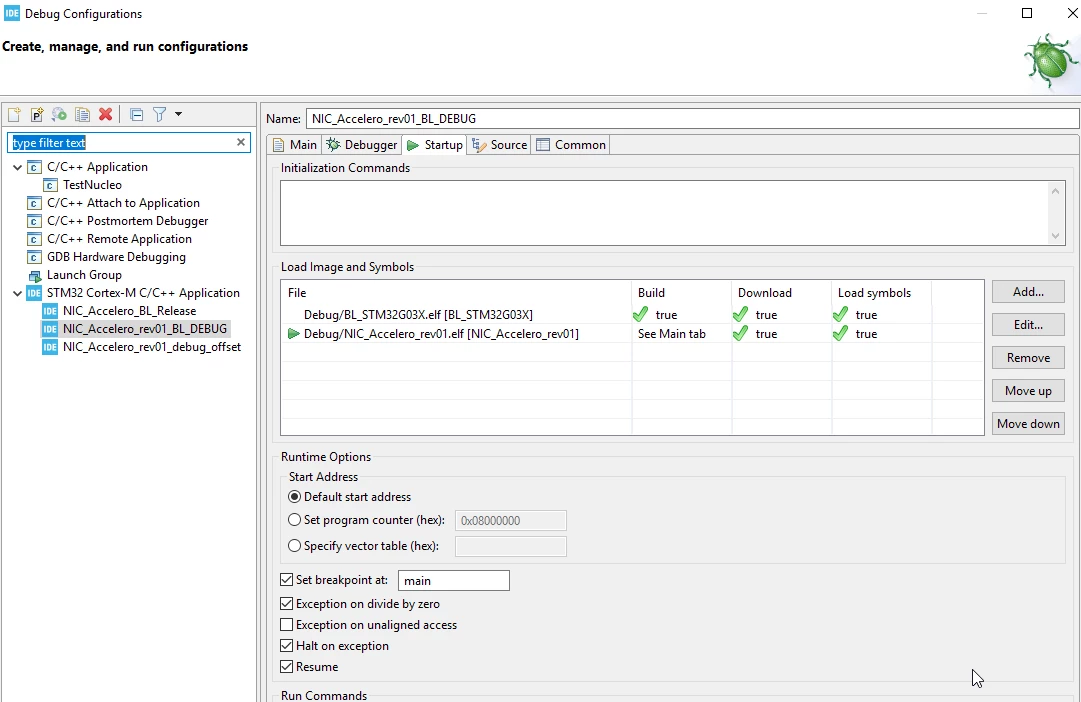Select NIC_Accelero_BL_Release configuration
The width and height of the screenshot is (1081, 702).
point(130,311)
